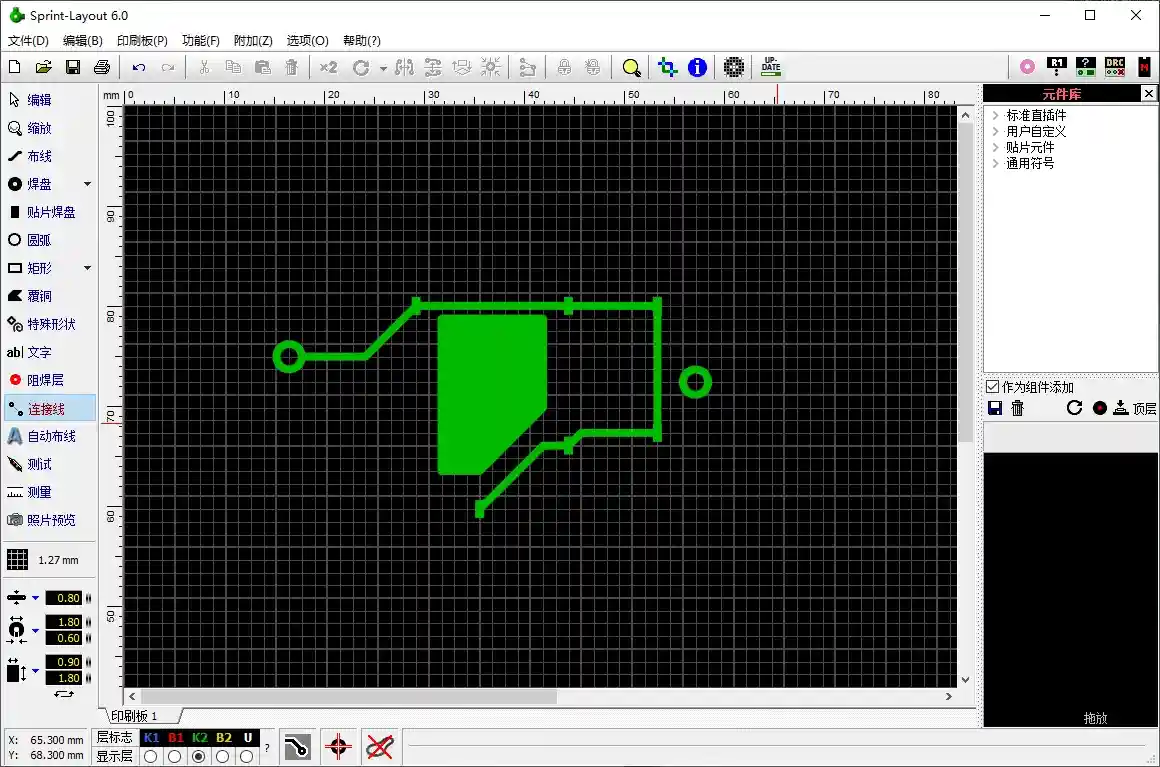Open the track width preset dropdown arrow
1160x767 pixels.
pyautogui.click(x=35, y=598)
